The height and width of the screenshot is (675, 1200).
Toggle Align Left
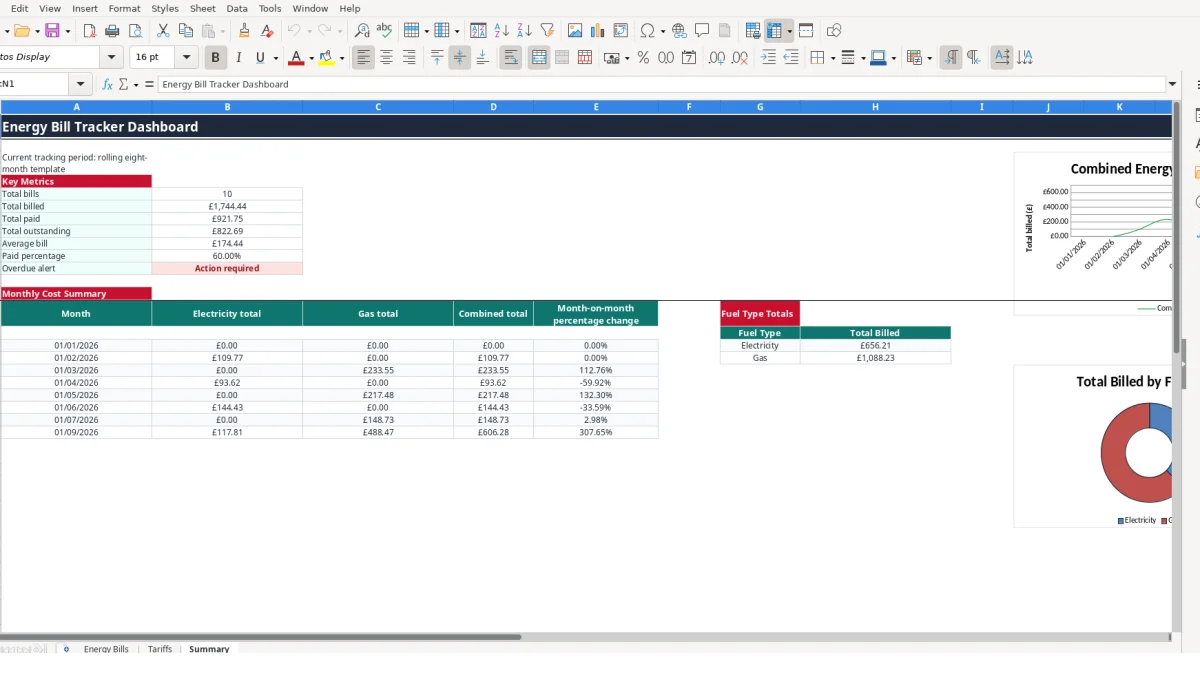tap(363, 58)
